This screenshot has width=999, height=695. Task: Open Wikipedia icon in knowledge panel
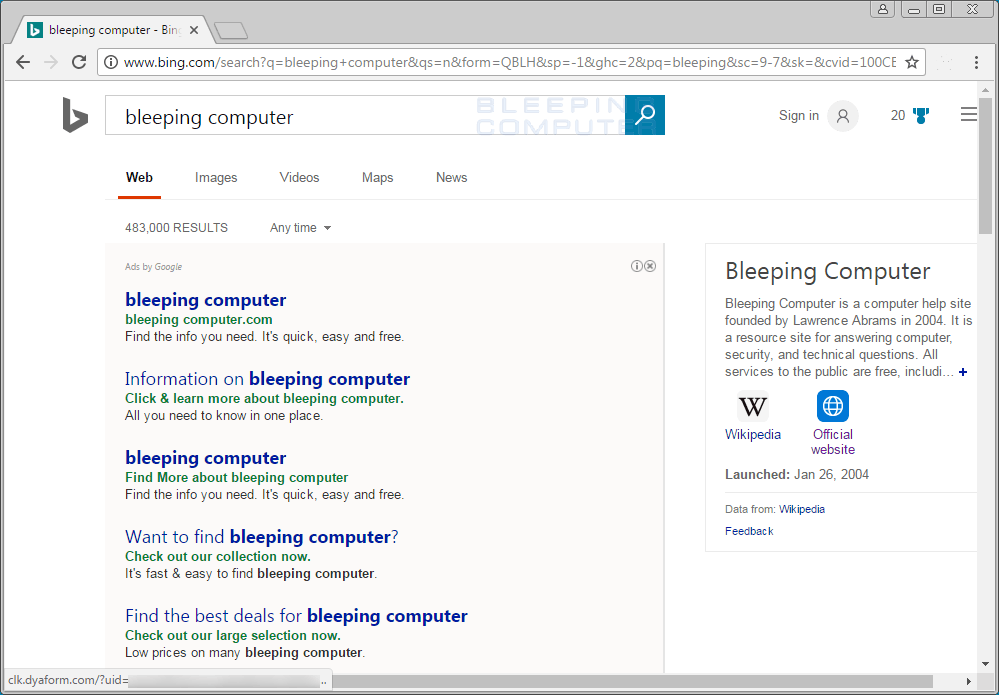(x=752, y=406)
